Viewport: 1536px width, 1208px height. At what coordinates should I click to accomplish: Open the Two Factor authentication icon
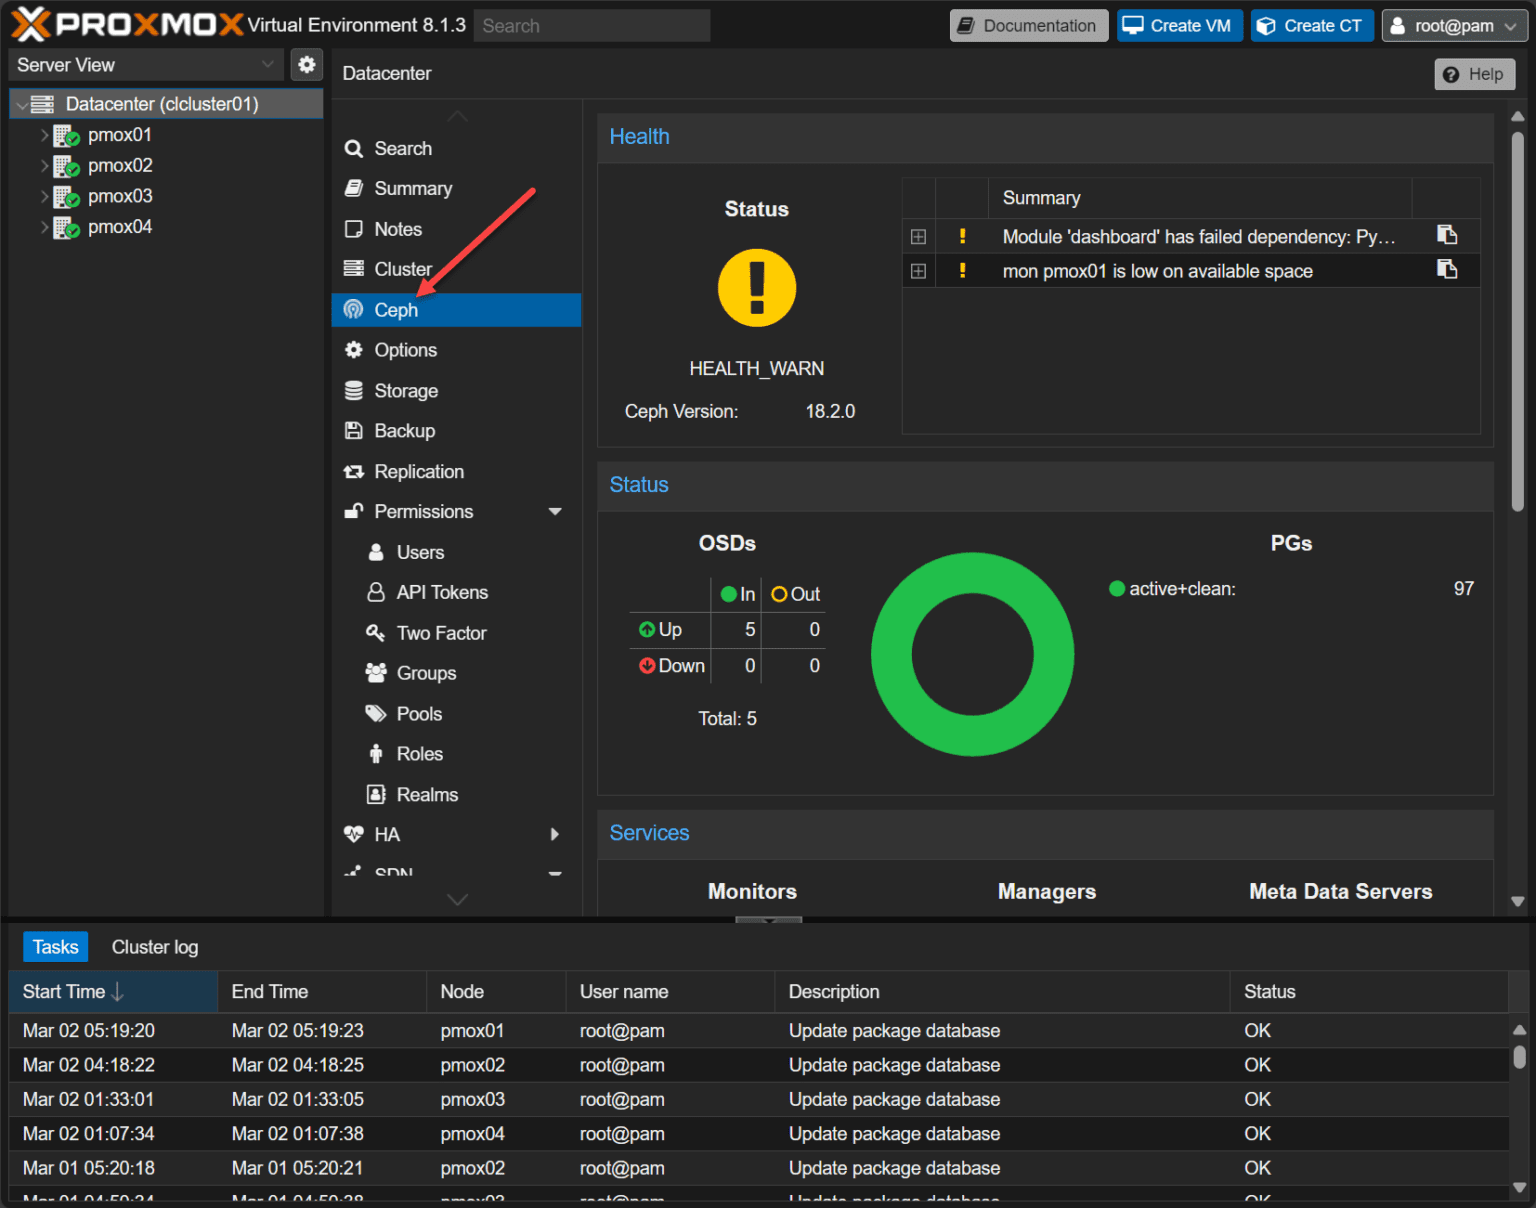[377, 633]
